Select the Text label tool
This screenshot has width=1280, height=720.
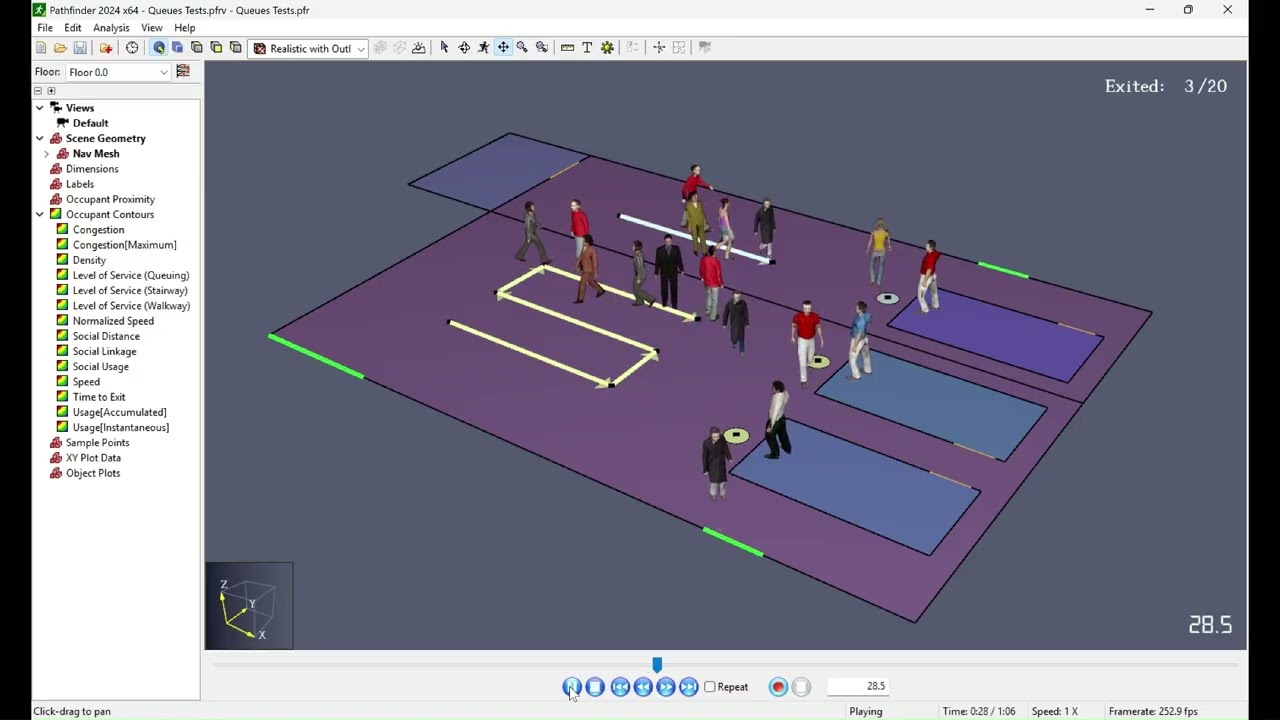pyautogui.click(x=587, y=48)
